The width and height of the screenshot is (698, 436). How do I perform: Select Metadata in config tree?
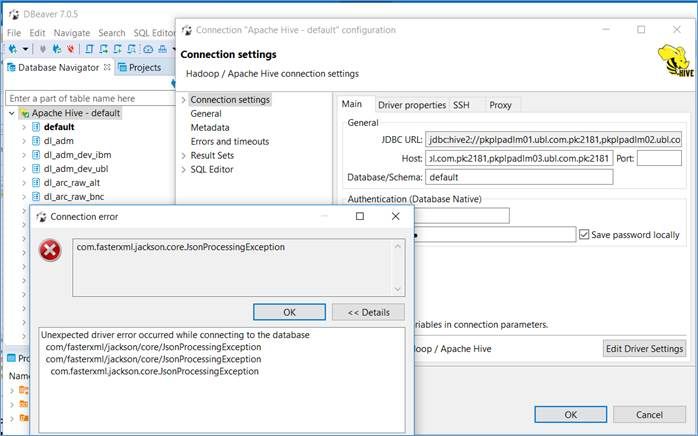pos(210,127)
